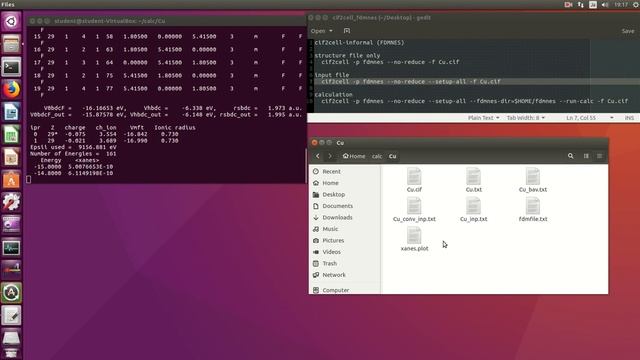Open the Files menu in the top bar
The height and width of the screenshot is (360, 640).
point(8,4)
